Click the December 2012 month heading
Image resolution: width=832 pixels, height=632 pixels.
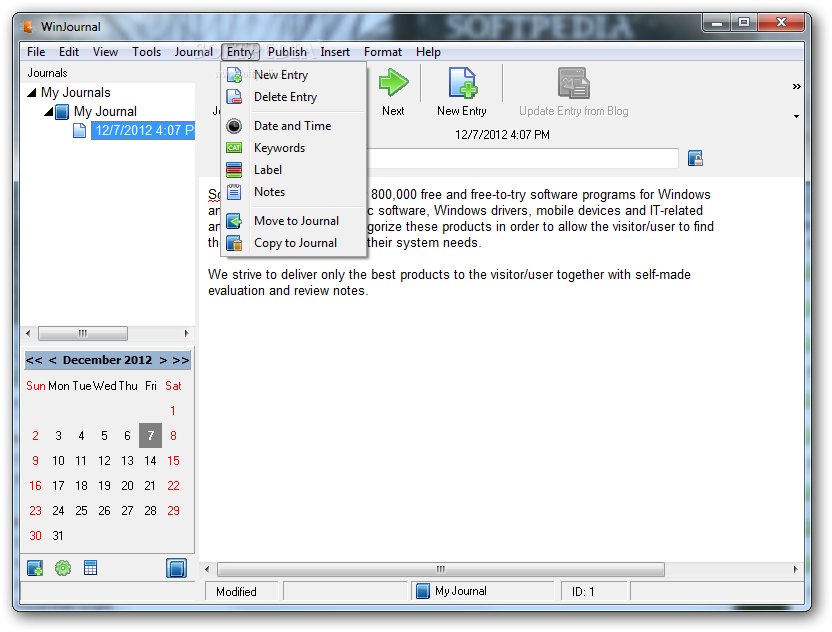point(107,360)
